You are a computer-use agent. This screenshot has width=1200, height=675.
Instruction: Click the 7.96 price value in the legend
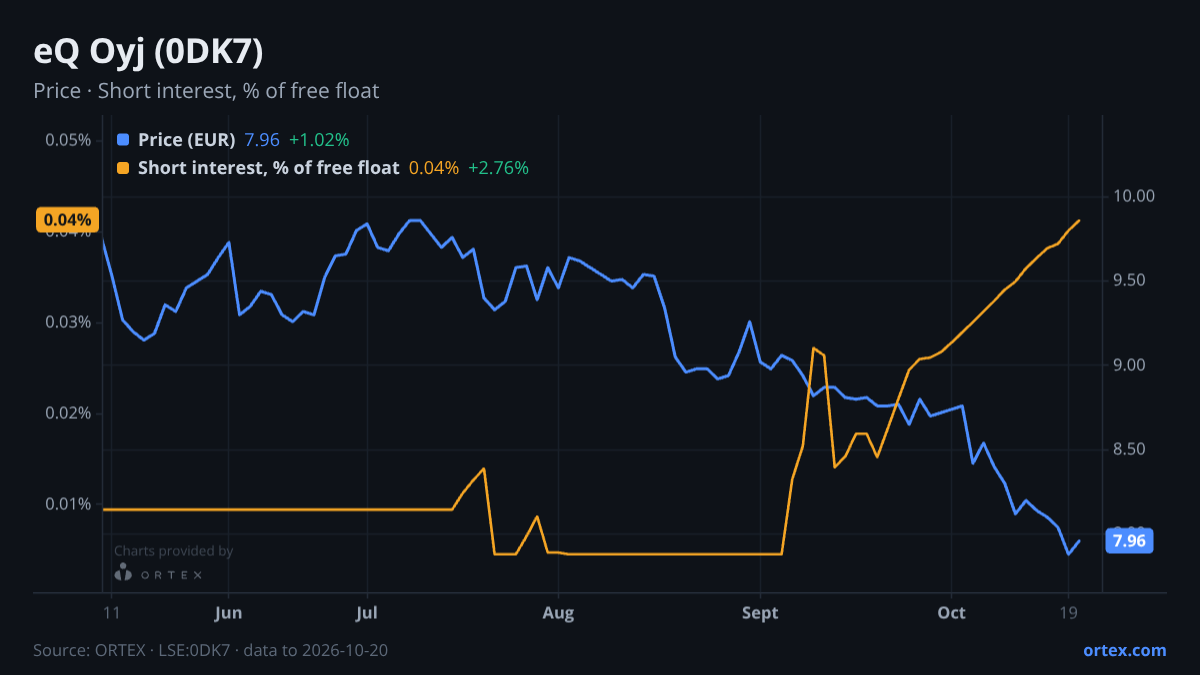click(x=262, y=140)
